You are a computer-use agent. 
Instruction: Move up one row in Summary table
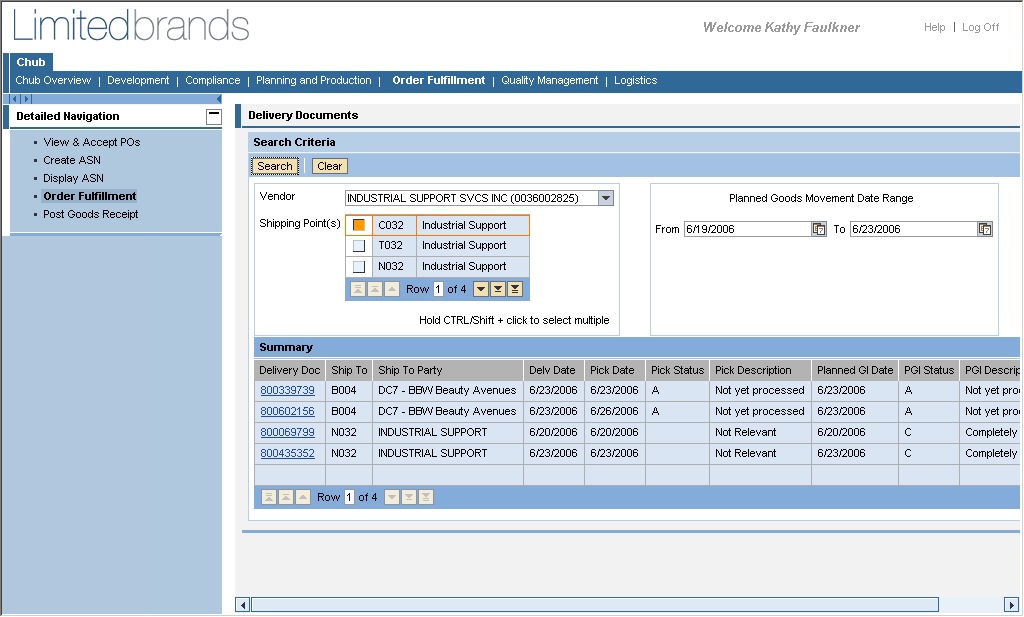pos(303,498)
